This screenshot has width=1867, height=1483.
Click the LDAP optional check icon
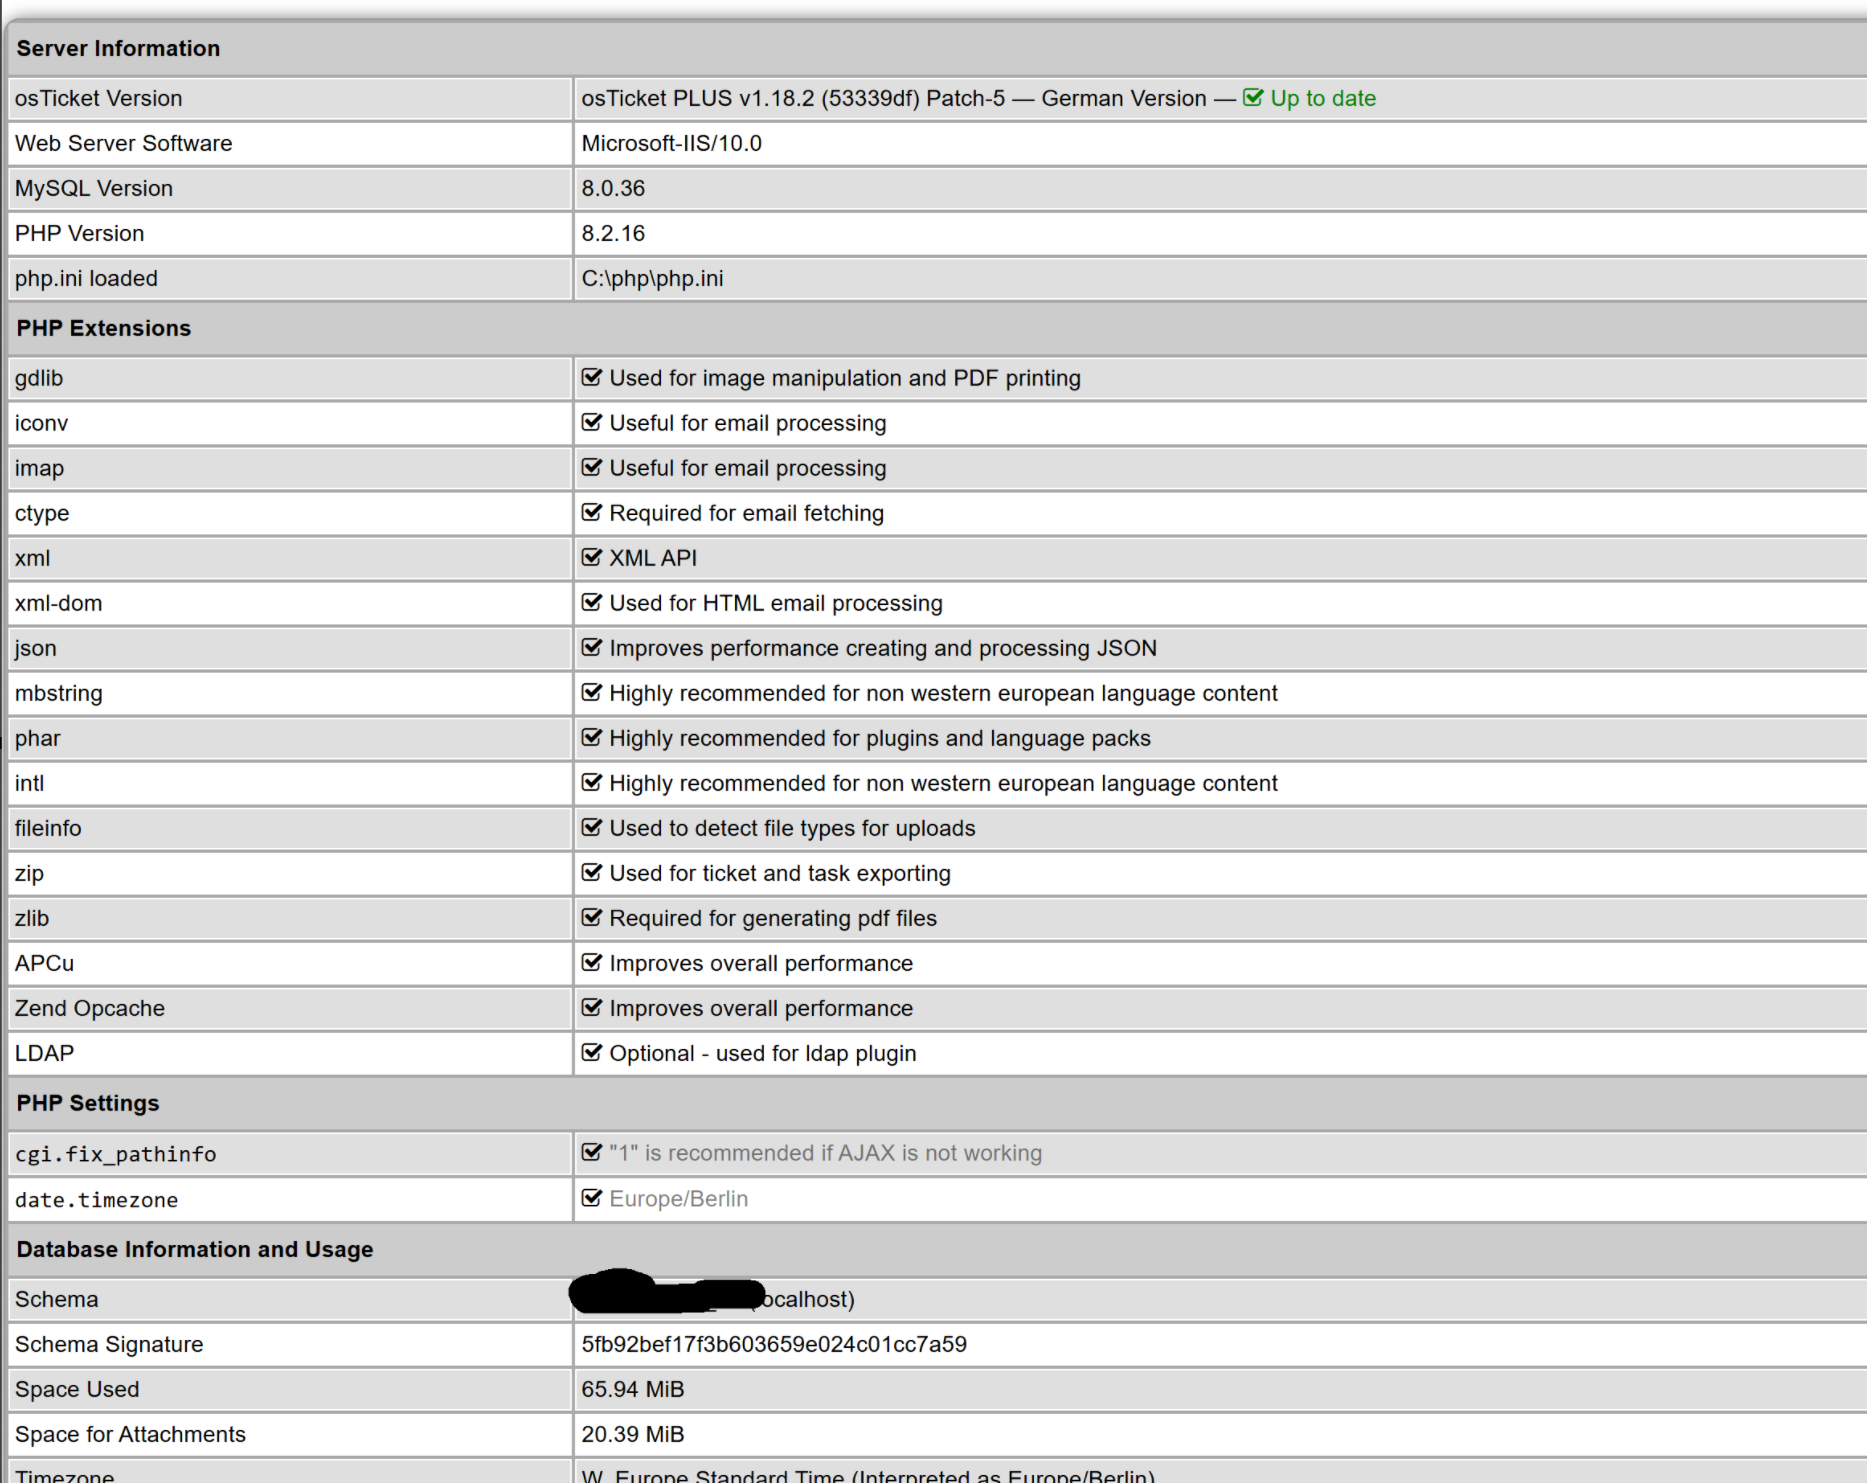click(592, 1053)
